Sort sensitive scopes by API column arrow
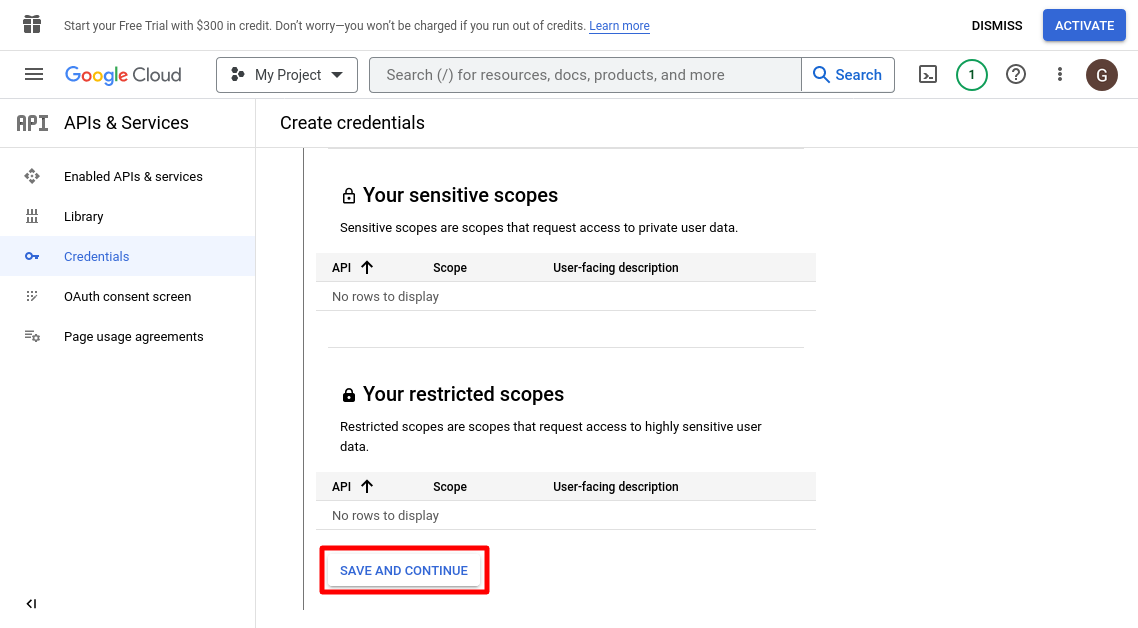Viewport: 1138px width, 628px height. (x=367, y=268)
